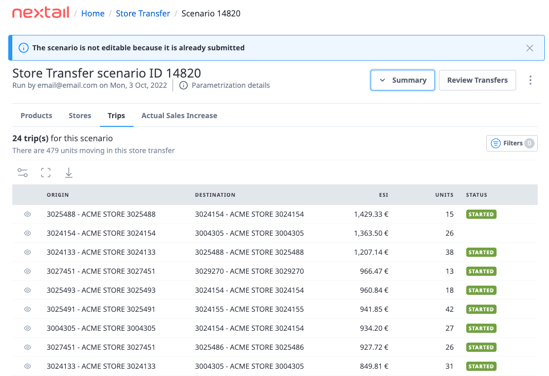The image size is (549, 376).
Task: Click STARTED badge on 1,429.33 € row
Action: [x=481, y=214]
